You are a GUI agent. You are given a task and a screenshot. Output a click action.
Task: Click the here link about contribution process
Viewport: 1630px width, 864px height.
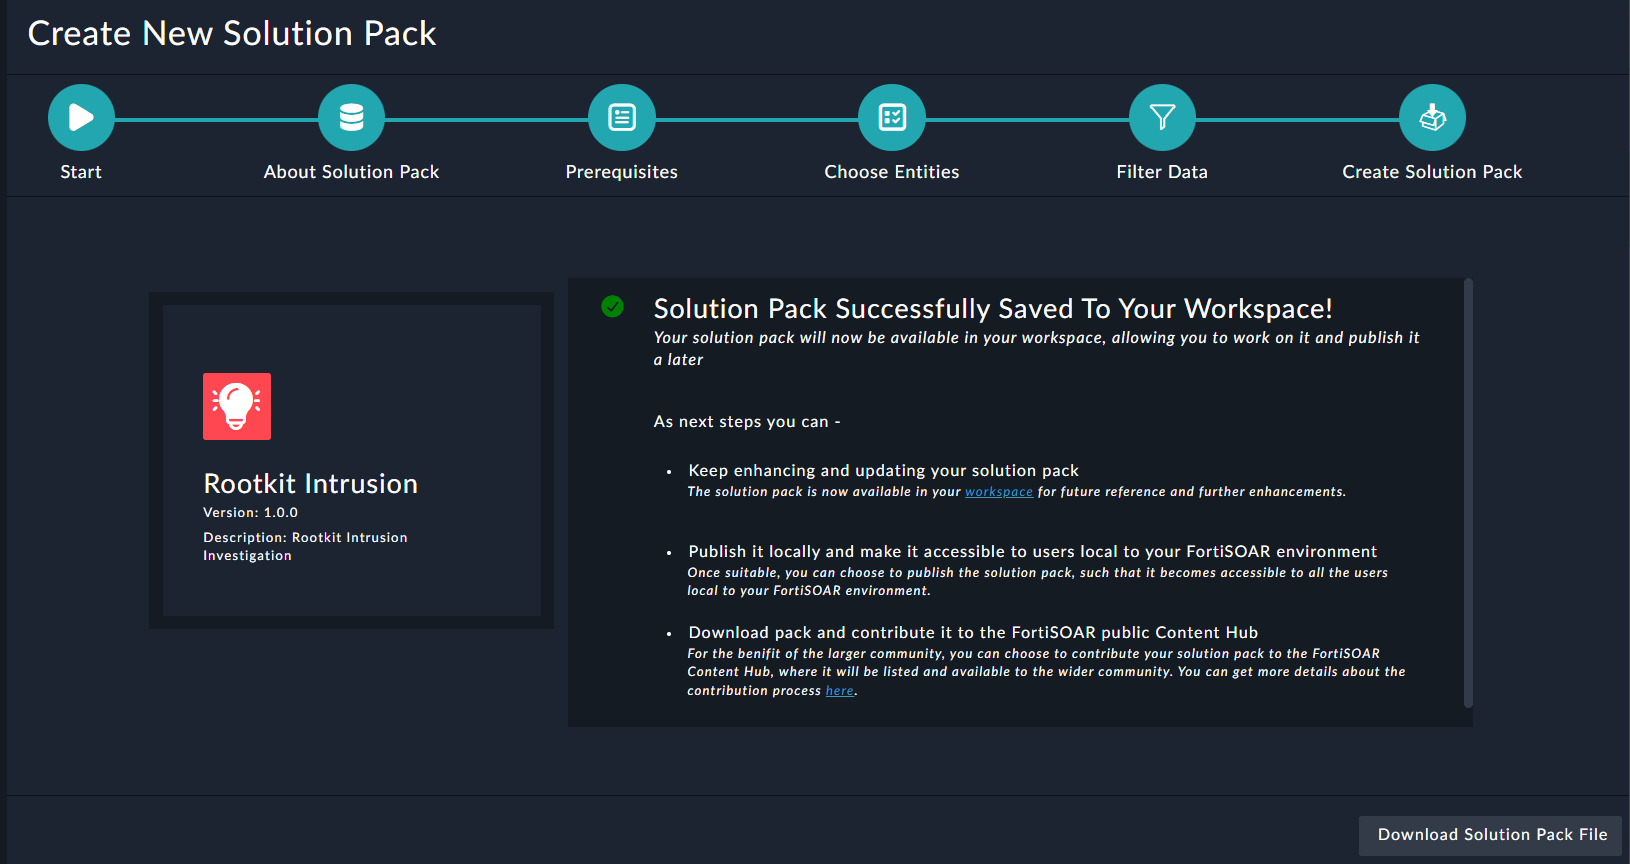[x=839, y=690]
